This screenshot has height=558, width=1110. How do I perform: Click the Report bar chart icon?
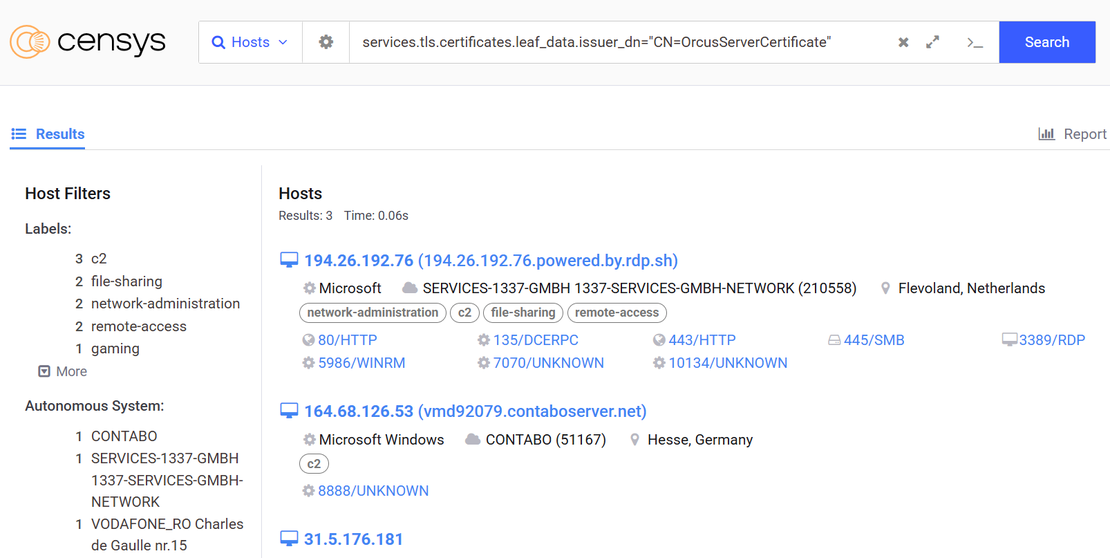point(1047,134)
